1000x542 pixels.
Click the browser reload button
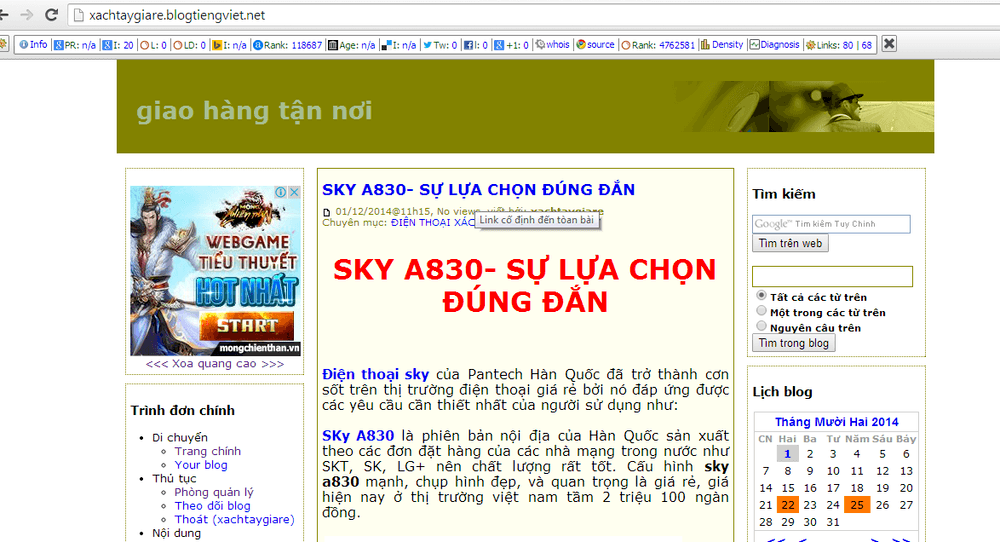tap(52, 15)
